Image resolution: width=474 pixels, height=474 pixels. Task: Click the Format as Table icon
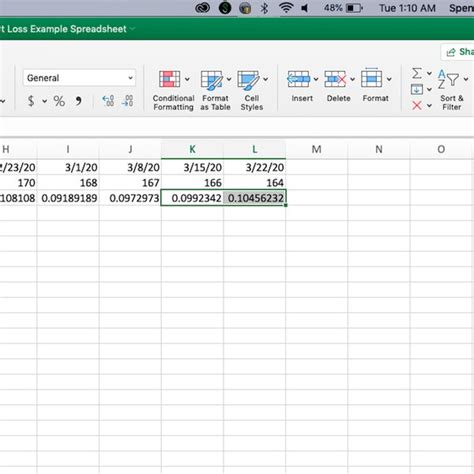coord(212,80)
